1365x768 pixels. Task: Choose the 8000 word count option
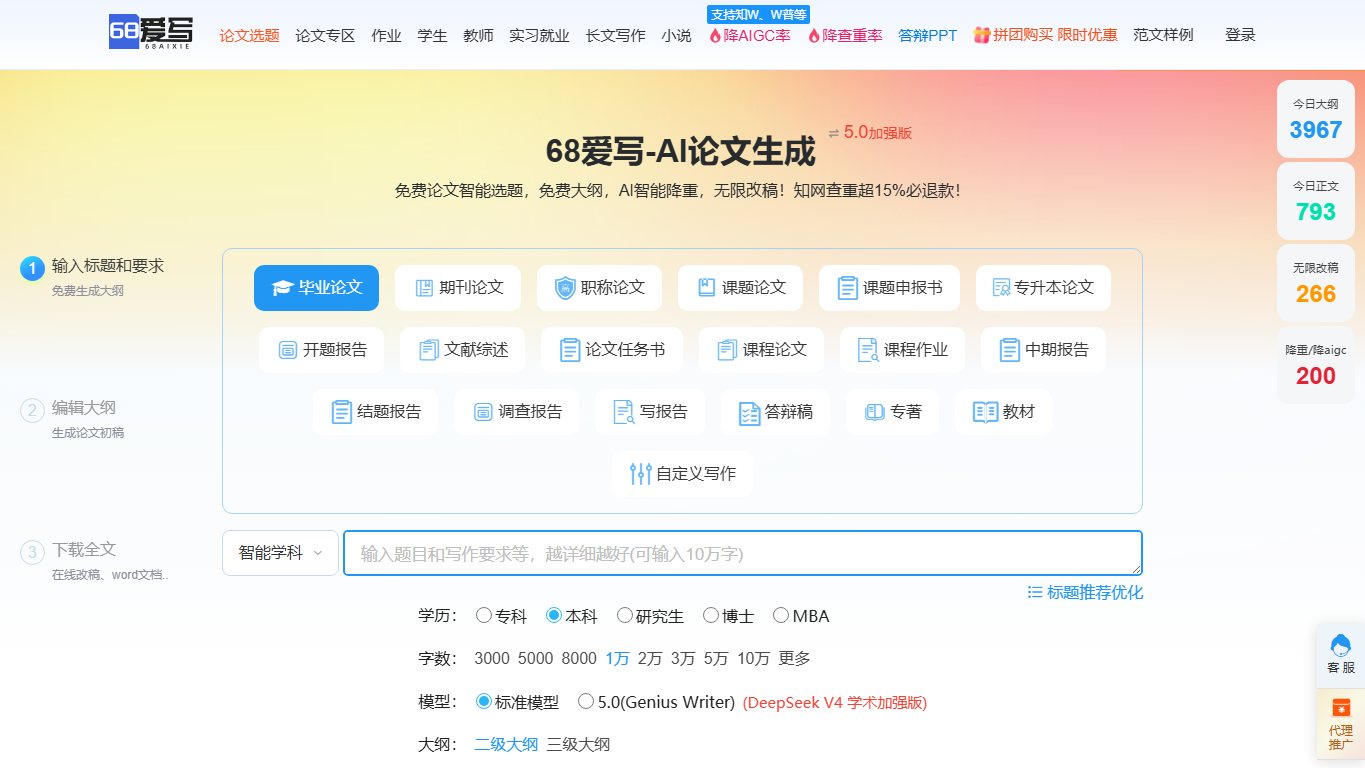[x=579, y=658]
